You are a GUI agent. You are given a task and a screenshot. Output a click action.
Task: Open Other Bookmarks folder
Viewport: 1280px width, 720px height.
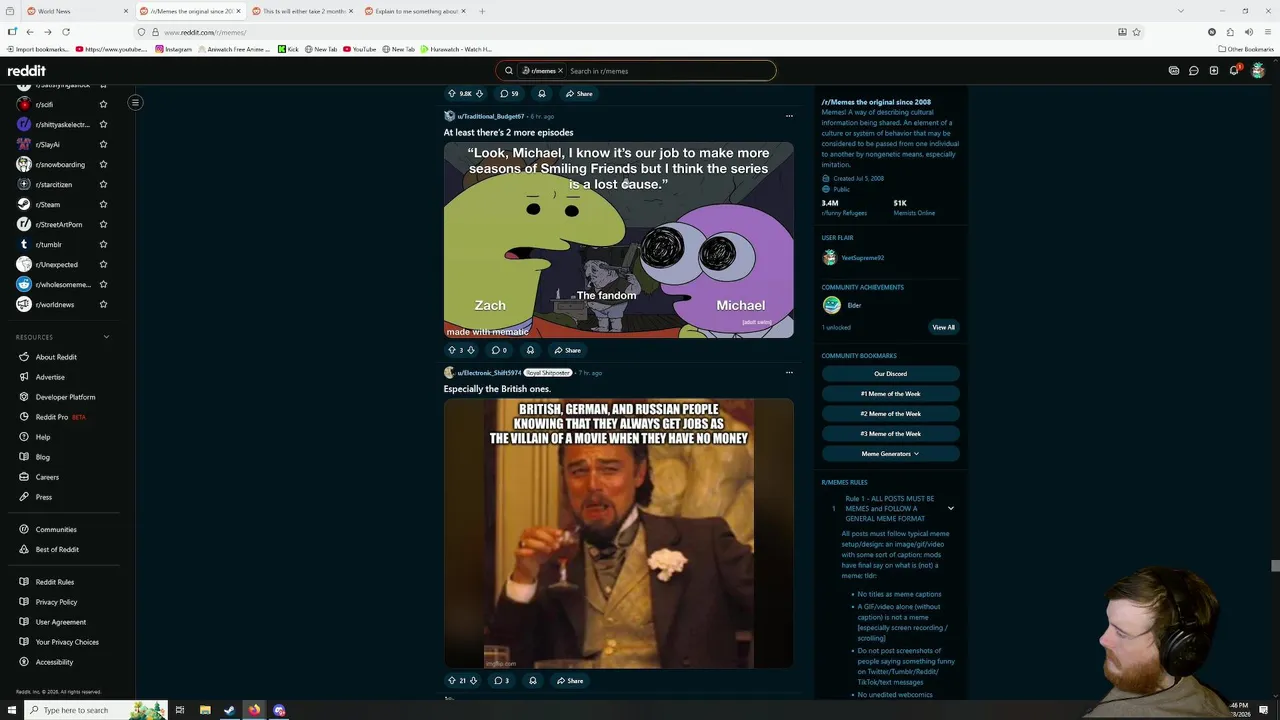(x=1246, y=49)
